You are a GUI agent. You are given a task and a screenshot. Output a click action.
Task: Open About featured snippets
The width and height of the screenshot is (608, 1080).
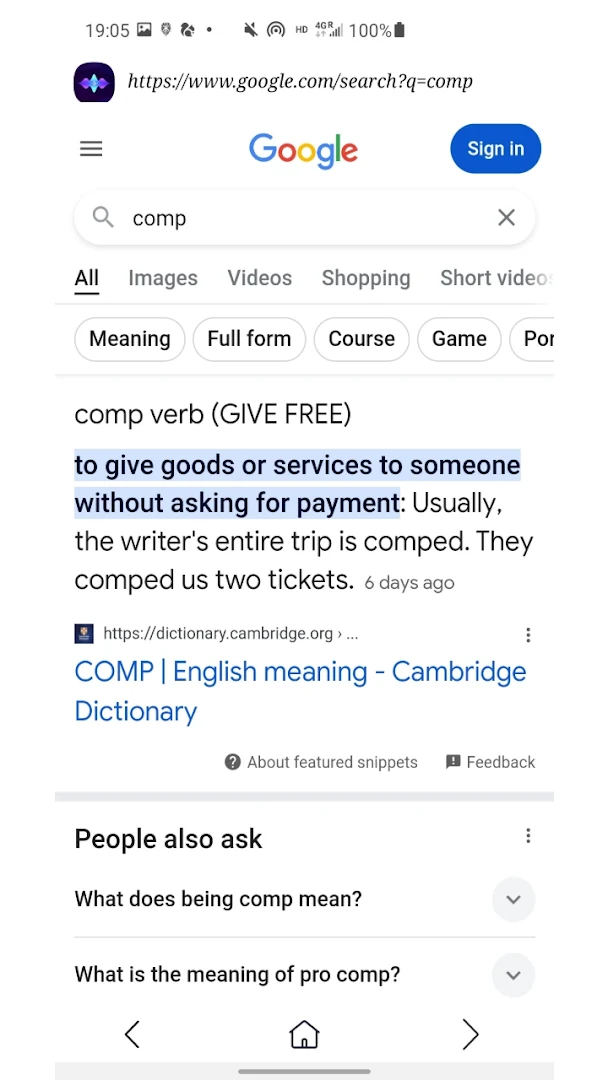click(x=321, y=762)
